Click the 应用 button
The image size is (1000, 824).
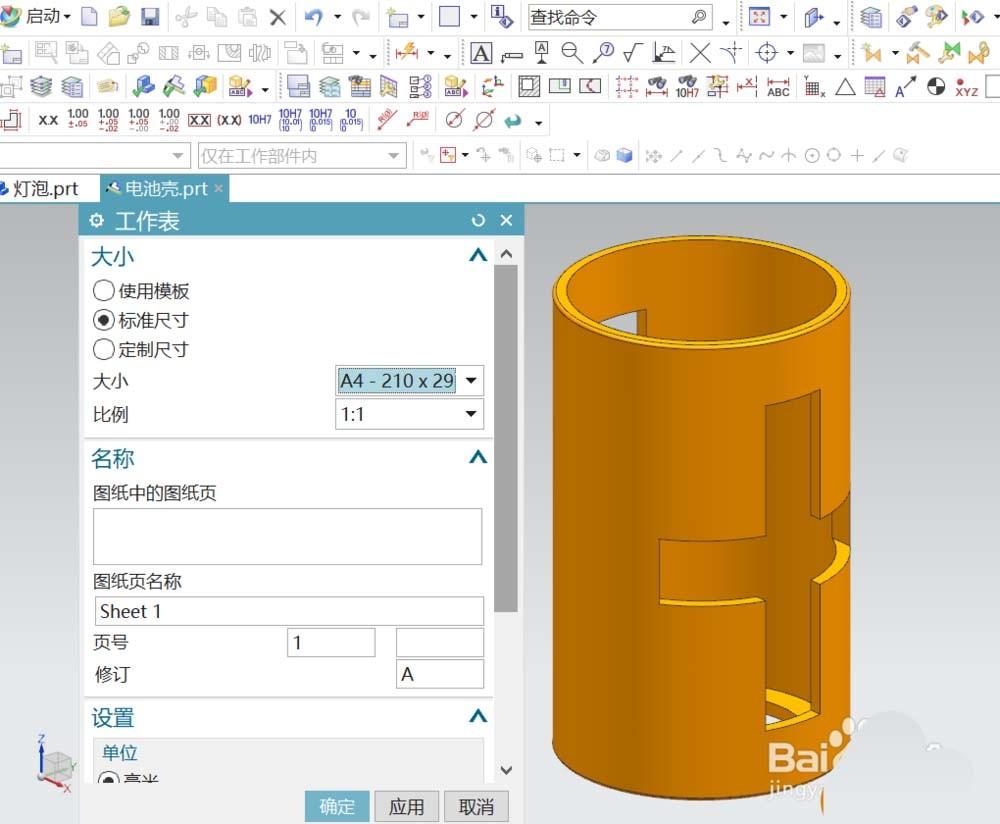pos(407,806)
